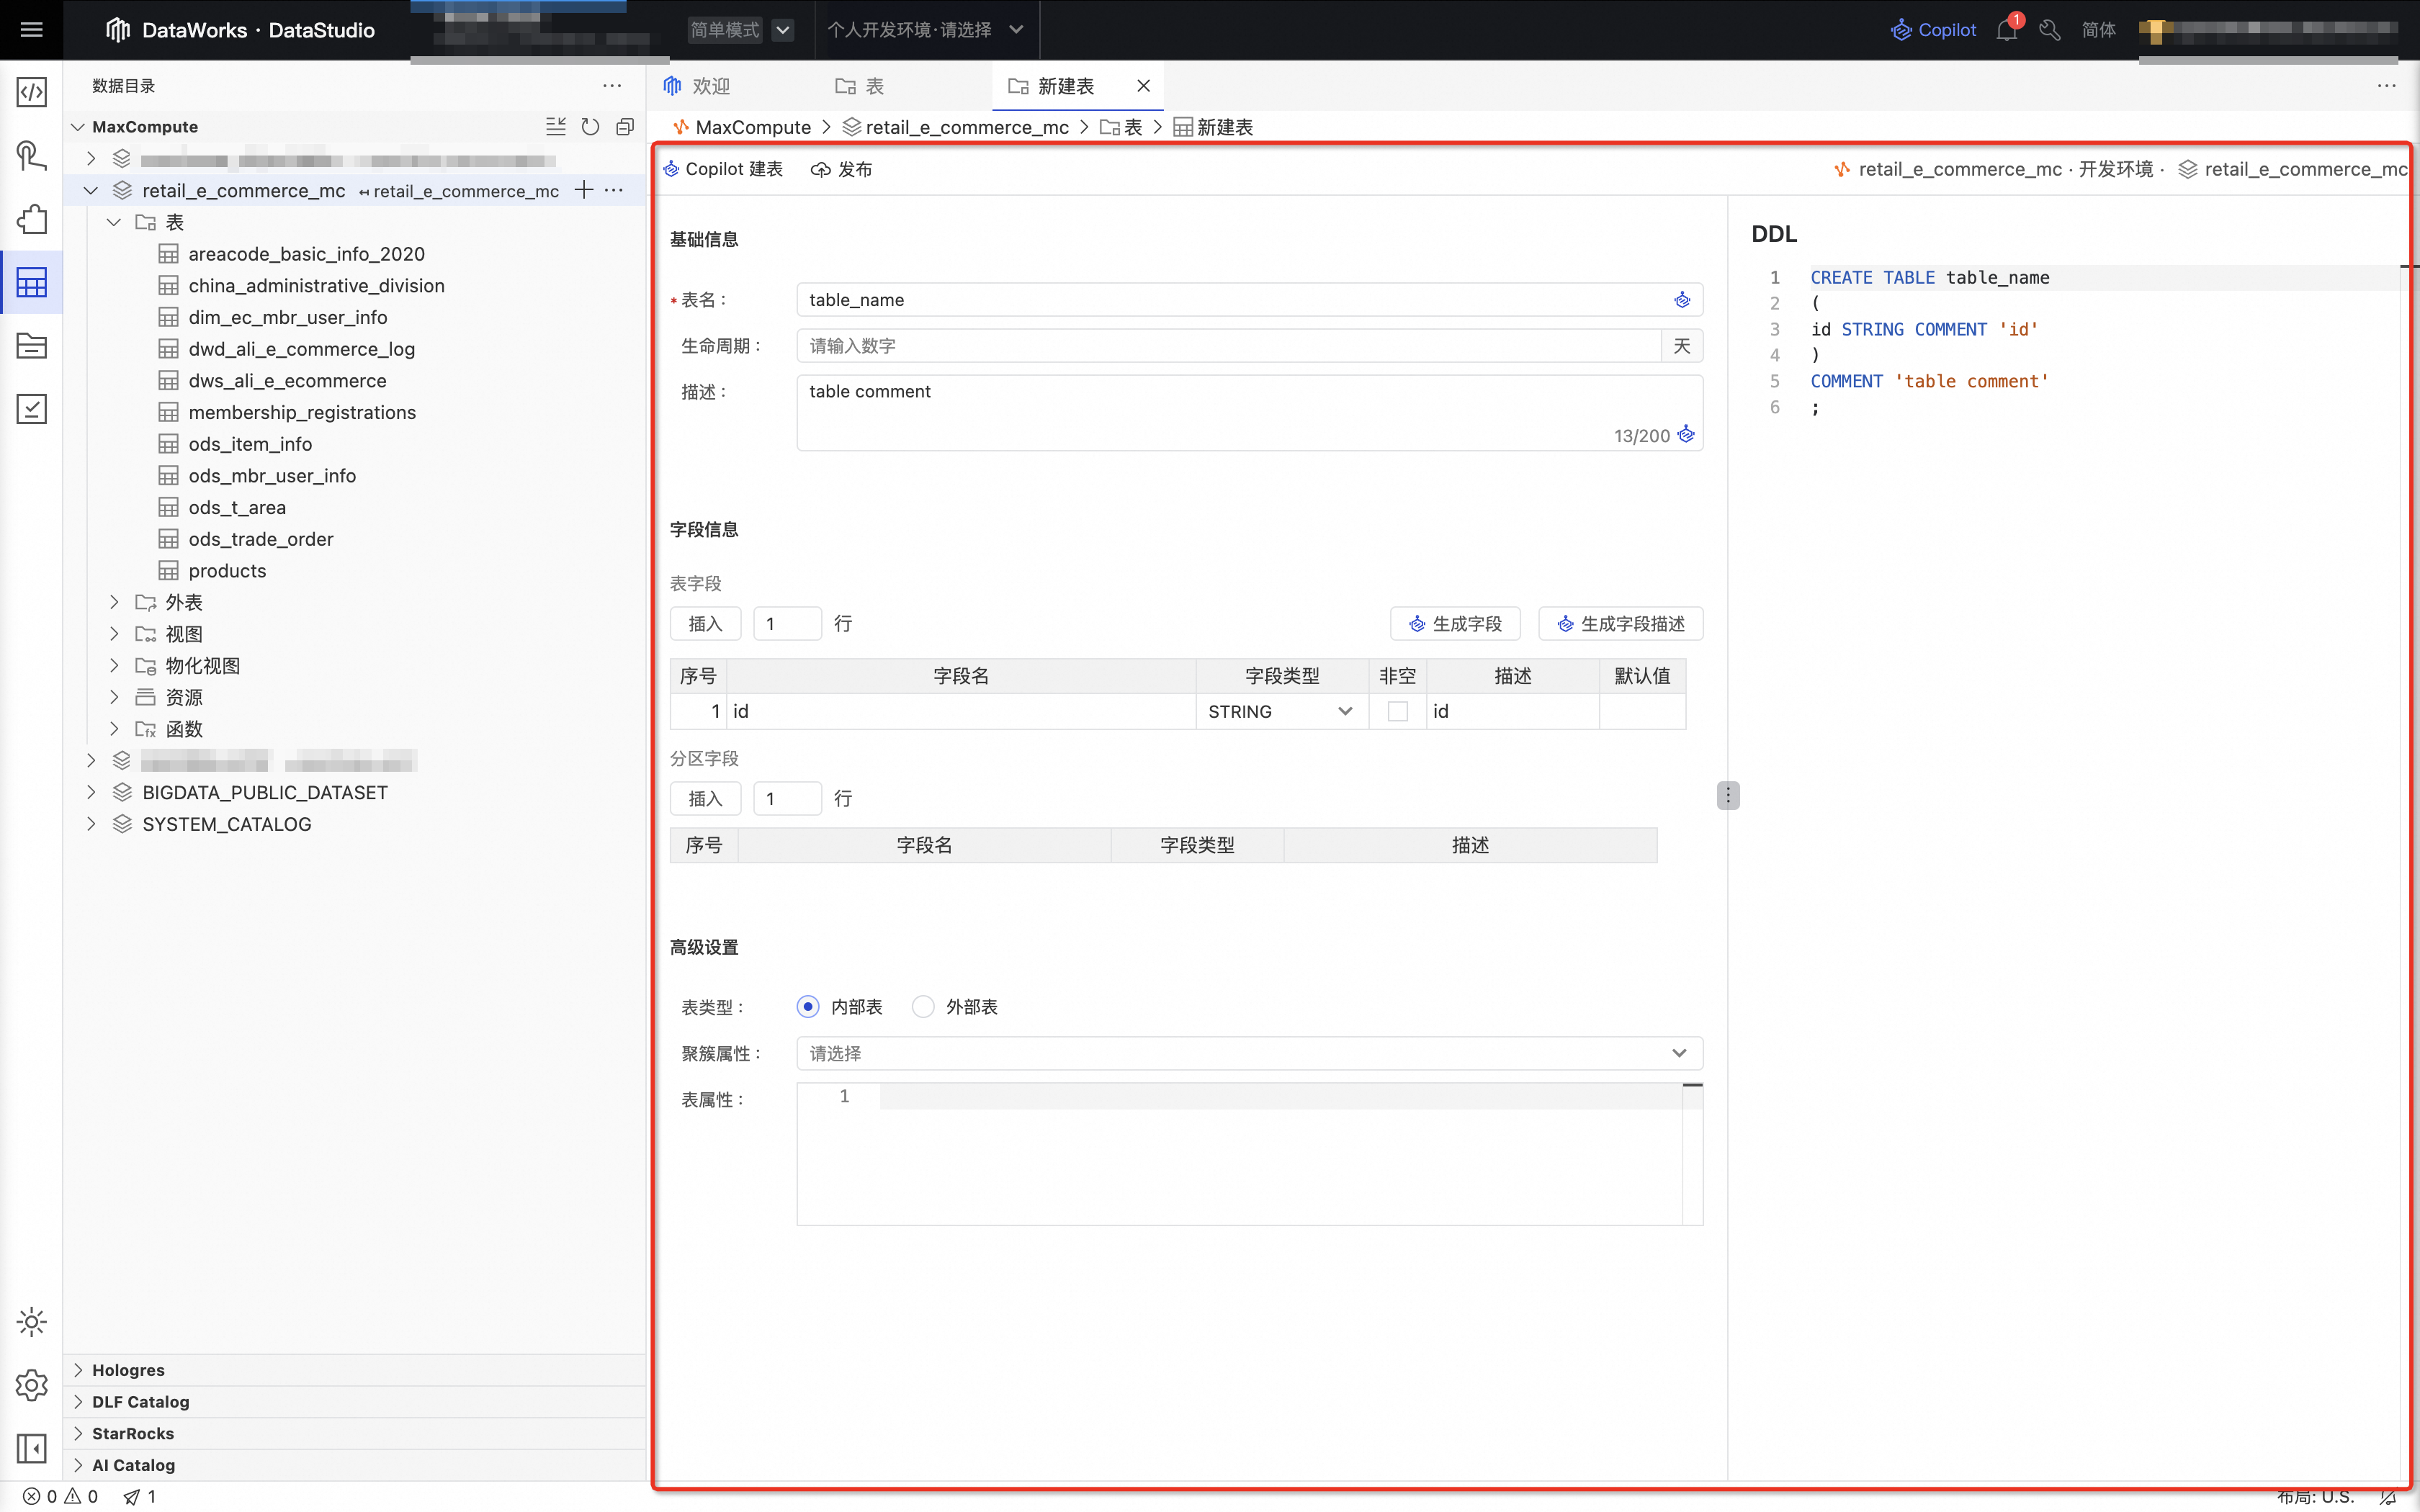Click the 发布 publish button
This screenshot has width=2420, height=1512.
(841, 169)
